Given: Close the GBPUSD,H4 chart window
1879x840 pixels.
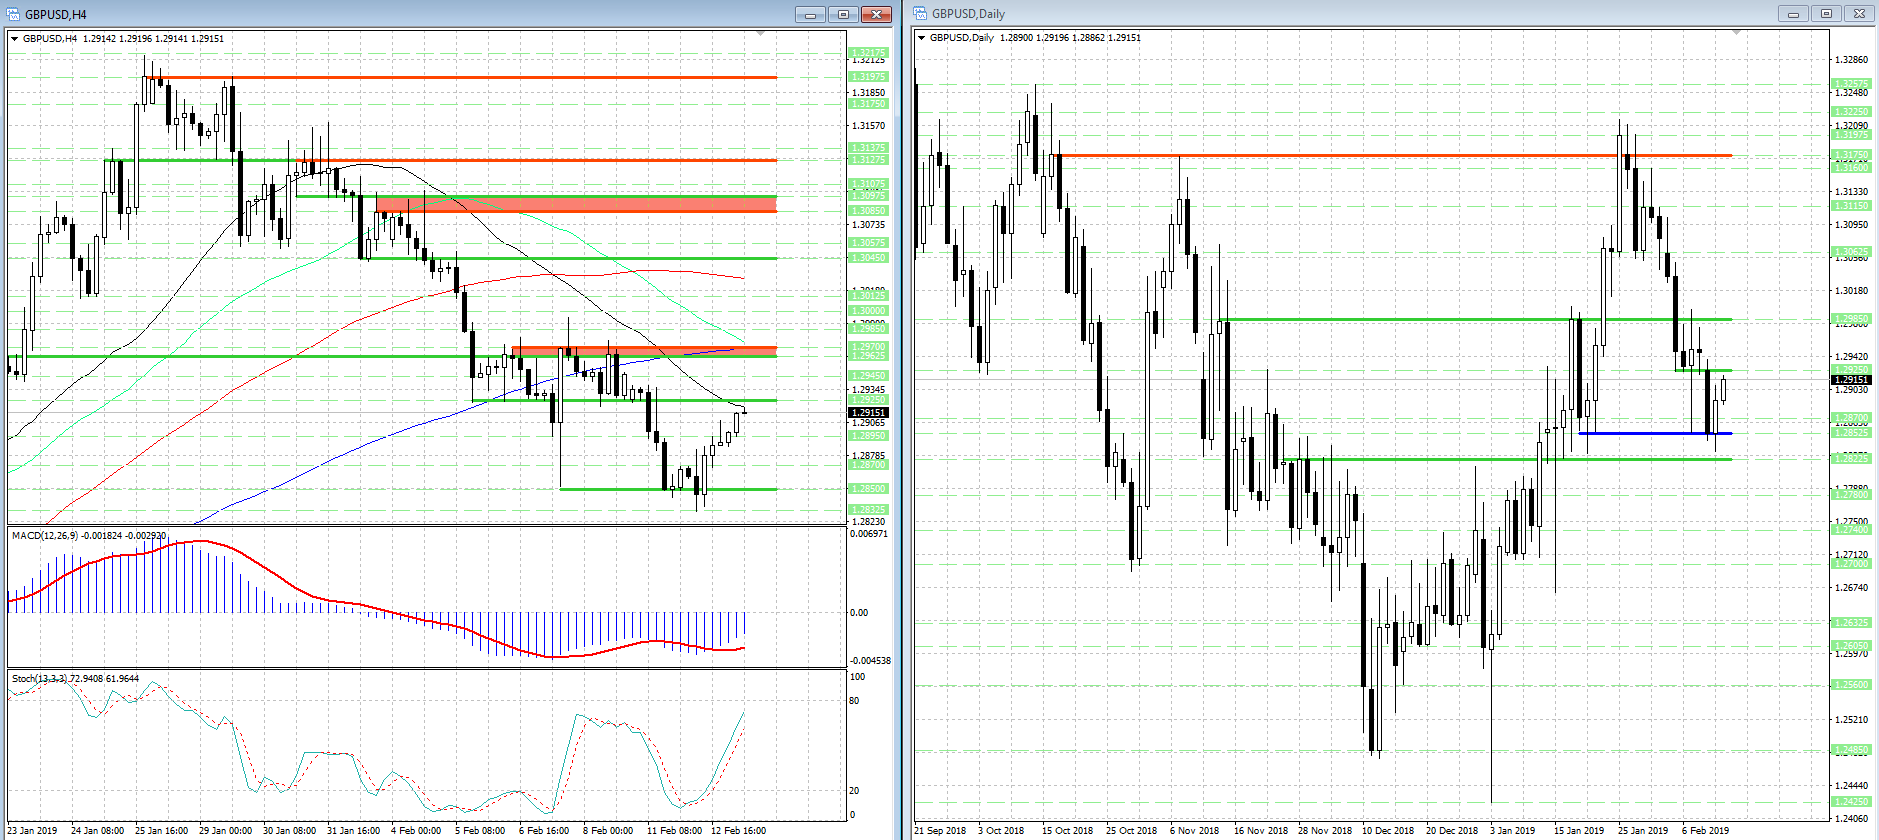Looking at the screenshot, I should click(876, 14).
